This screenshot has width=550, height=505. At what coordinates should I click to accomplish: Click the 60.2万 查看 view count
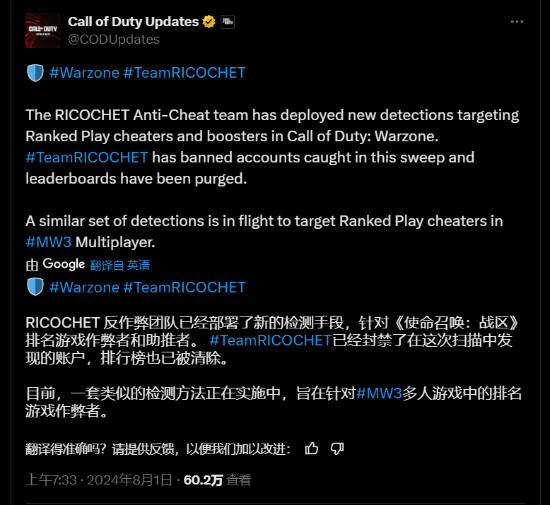217,480
